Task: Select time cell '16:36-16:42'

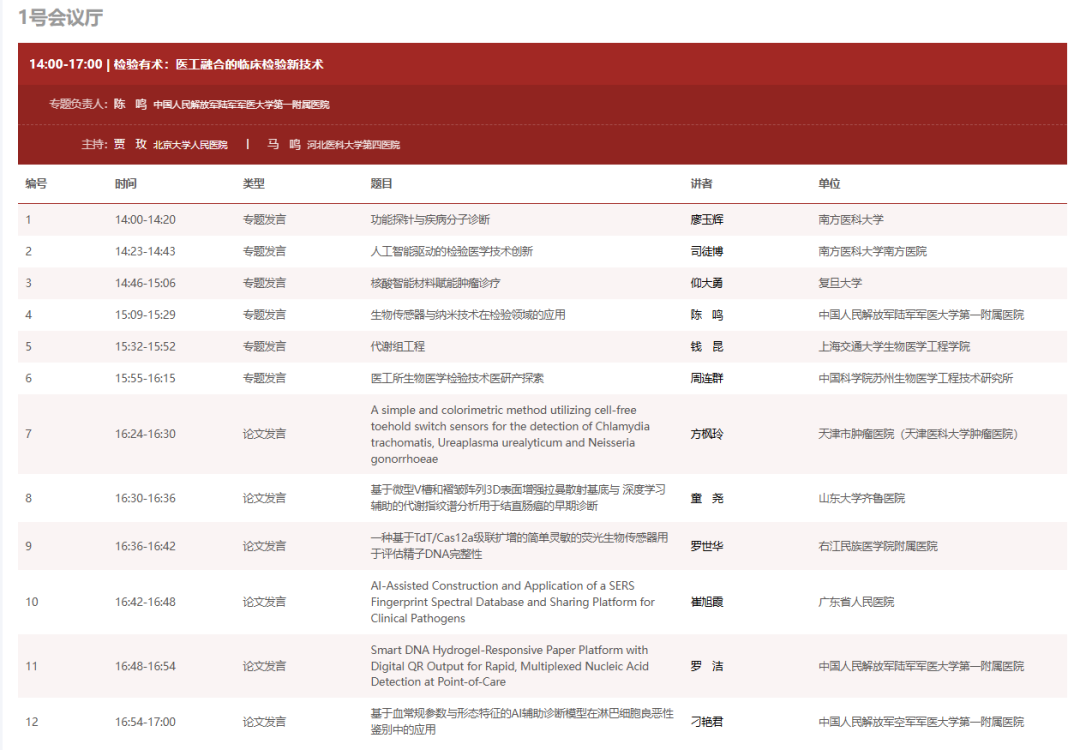Action: tap(145, 546)
